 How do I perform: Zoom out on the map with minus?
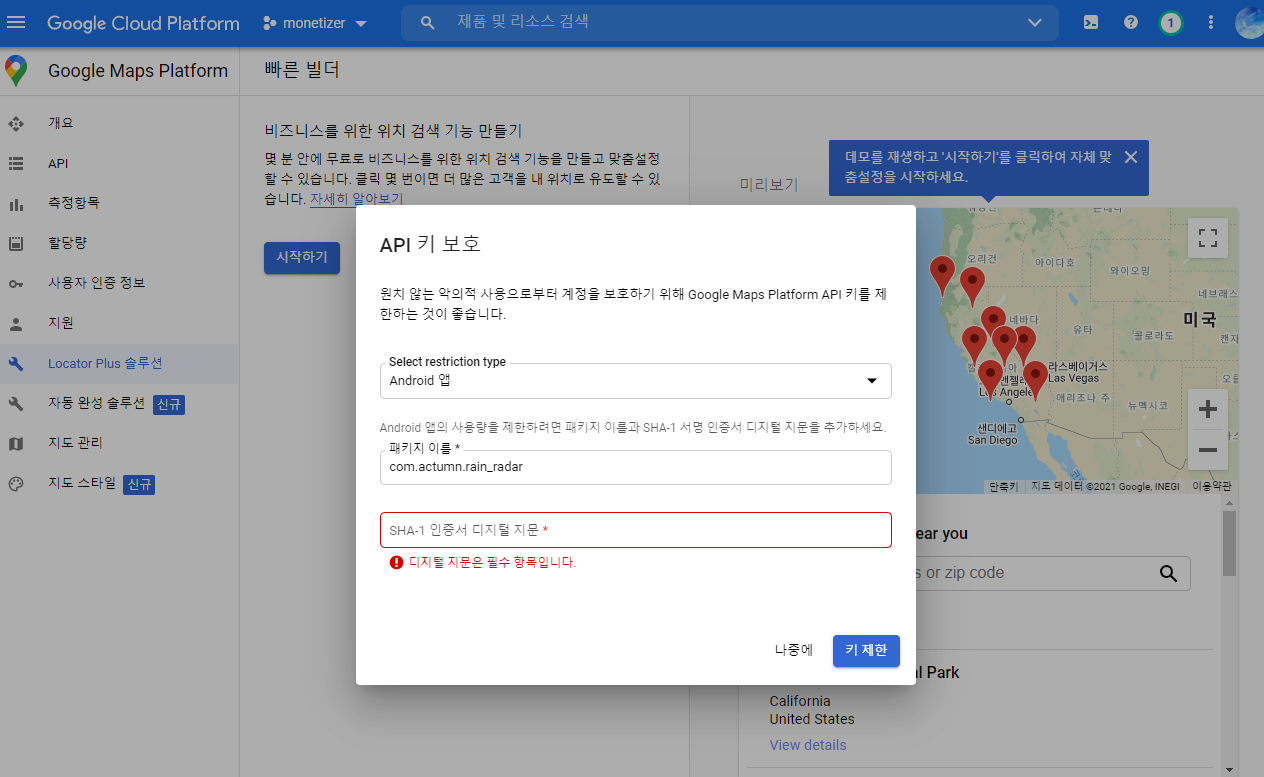[1208, 450]
